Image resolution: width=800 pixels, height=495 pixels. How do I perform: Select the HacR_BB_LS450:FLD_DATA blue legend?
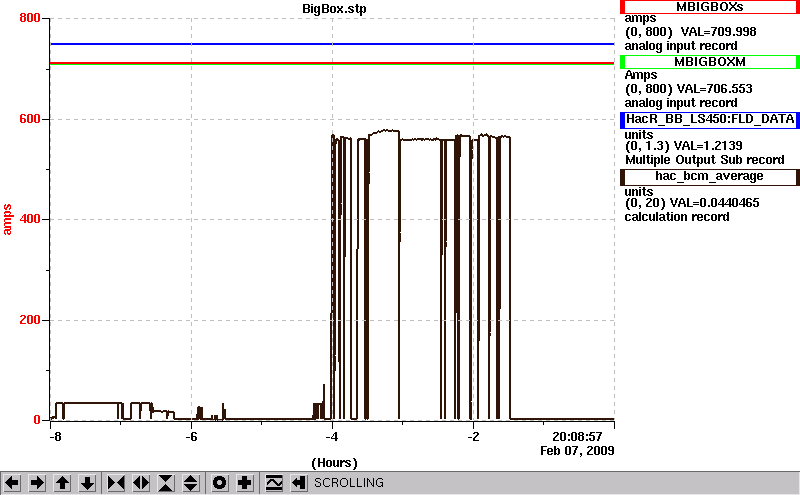(x=709, y=119)
